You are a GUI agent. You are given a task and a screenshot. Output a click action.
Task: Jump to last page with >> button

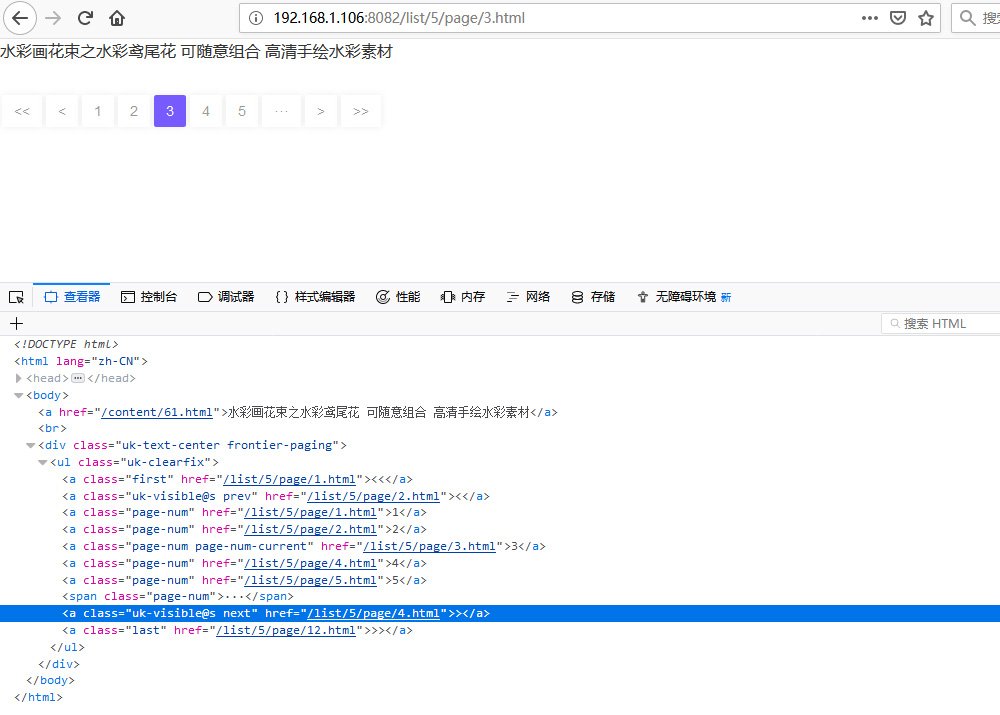click(361, 111)
